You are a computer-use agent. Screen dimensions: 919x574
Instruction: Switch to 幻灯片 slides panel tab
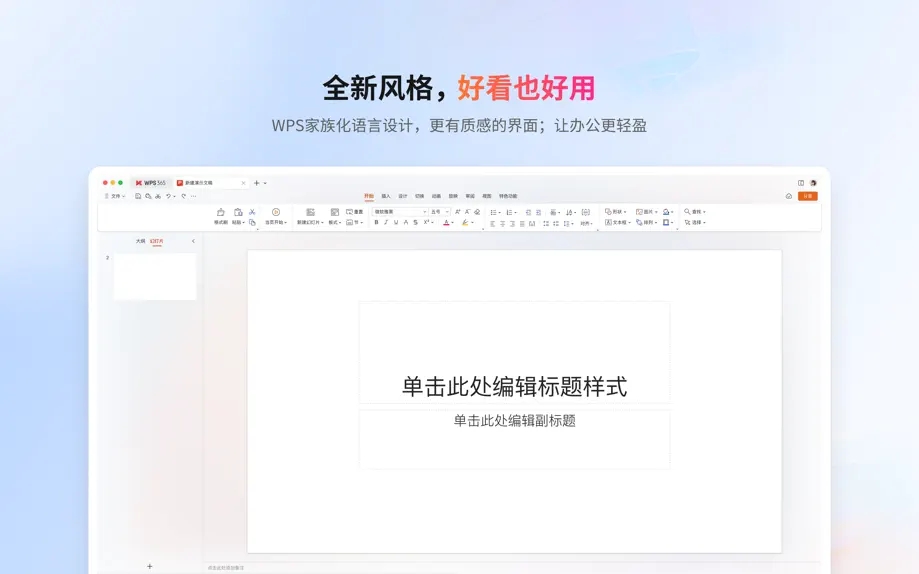point(156,241)
